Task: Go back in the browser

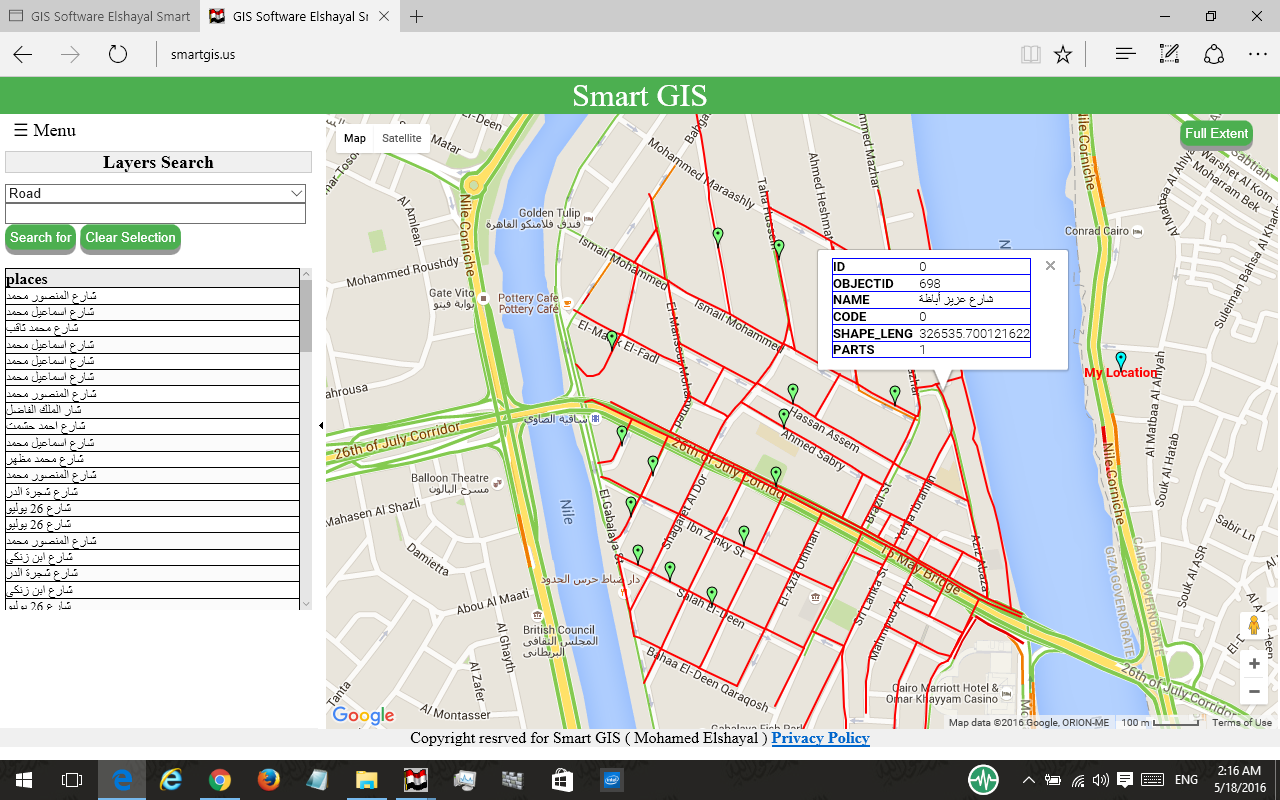Action: pos(23,54)
